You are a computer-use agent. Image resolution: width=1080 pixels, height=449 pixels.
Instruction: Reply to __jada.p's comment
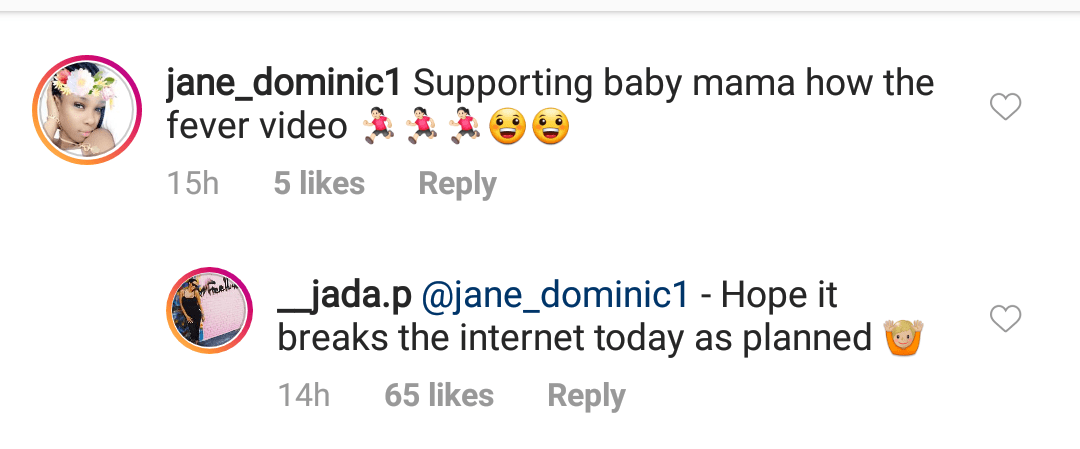(x=586, y=396)
